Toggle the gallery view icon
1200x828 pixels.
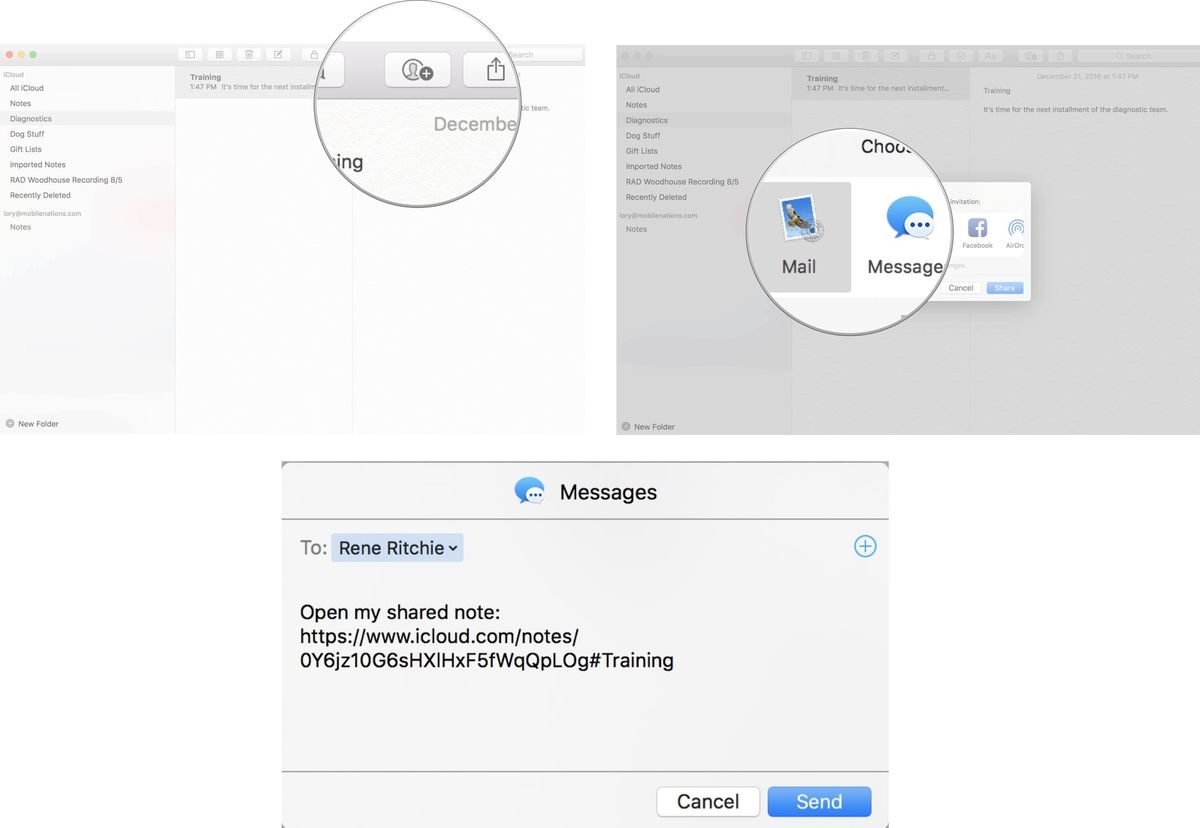click(x=219, y=54)
